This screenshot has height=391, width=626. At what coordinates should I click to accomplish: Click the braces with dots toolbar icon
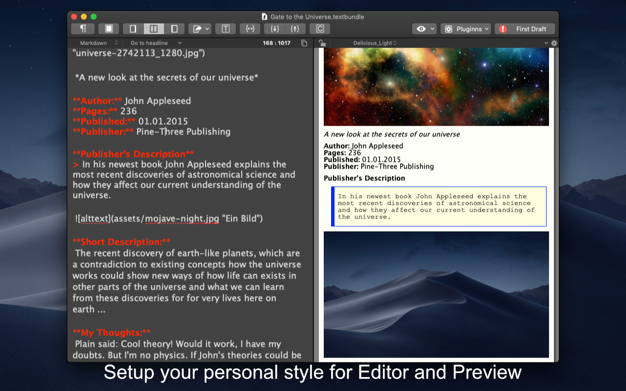[x=250, y=29]
